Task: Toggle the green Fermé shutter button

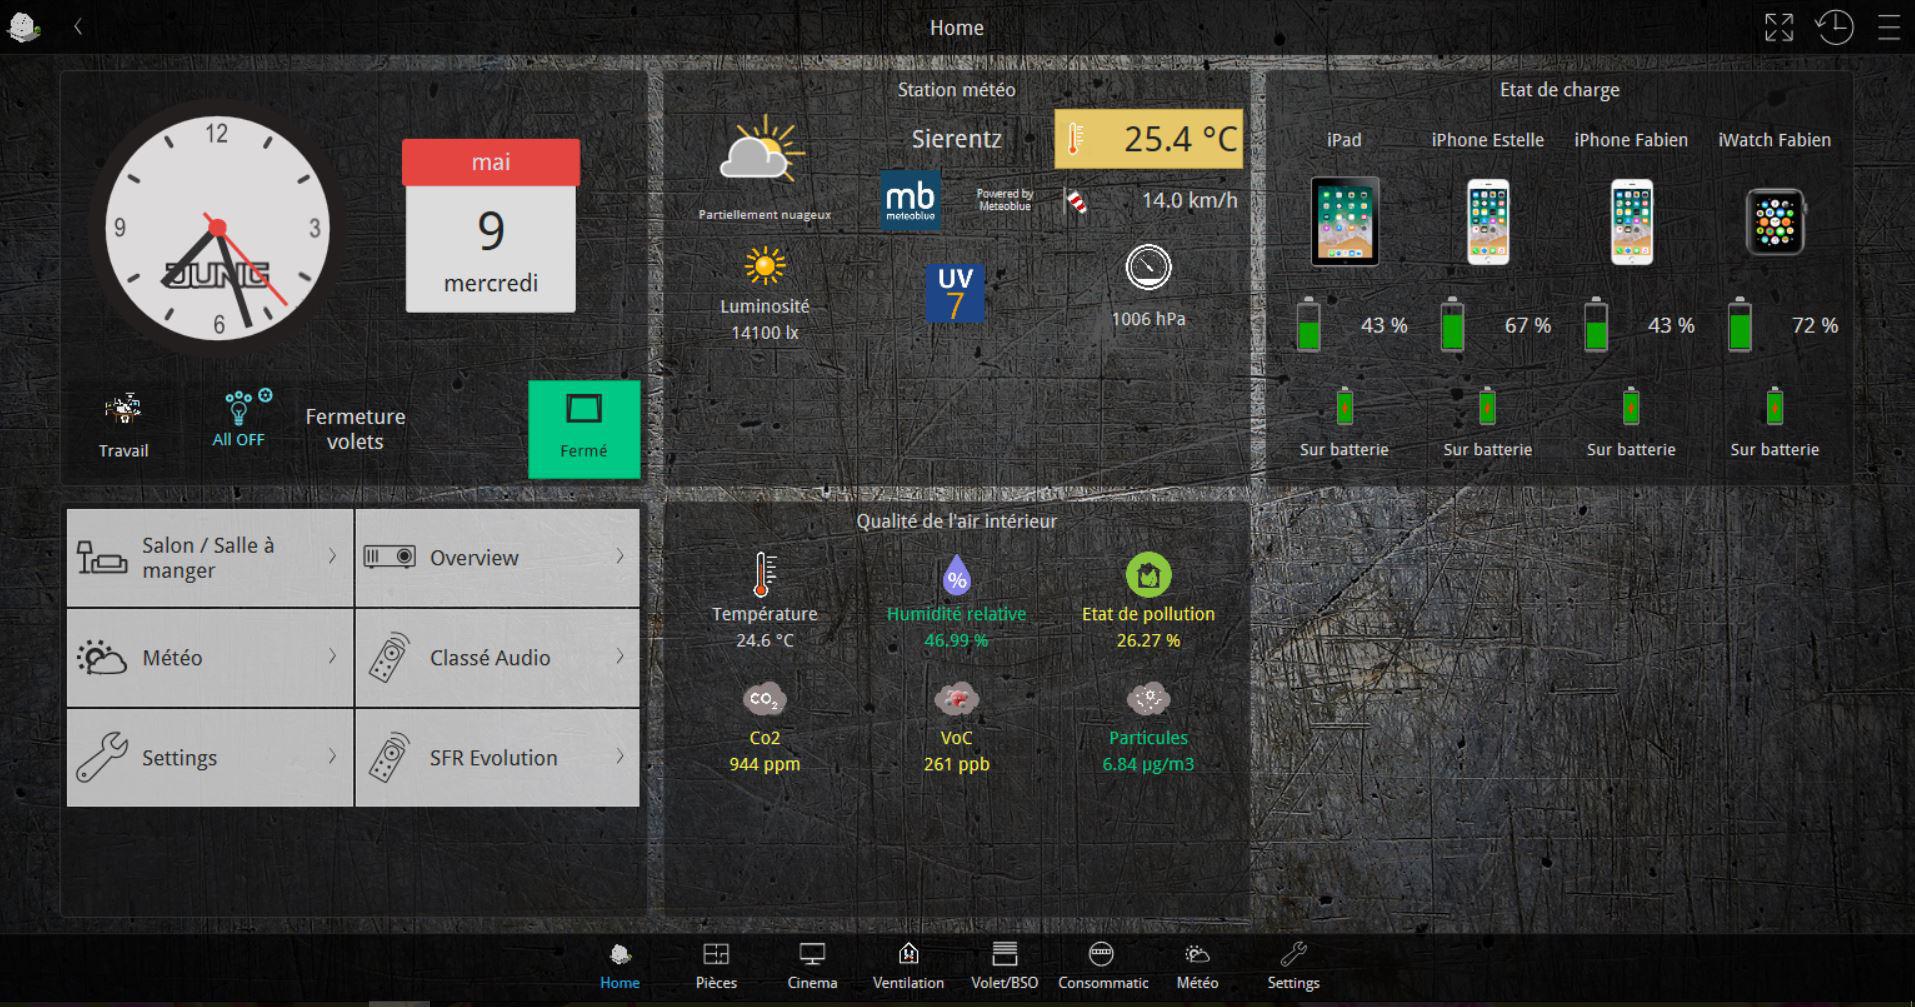Action: (x=584, y=428)
